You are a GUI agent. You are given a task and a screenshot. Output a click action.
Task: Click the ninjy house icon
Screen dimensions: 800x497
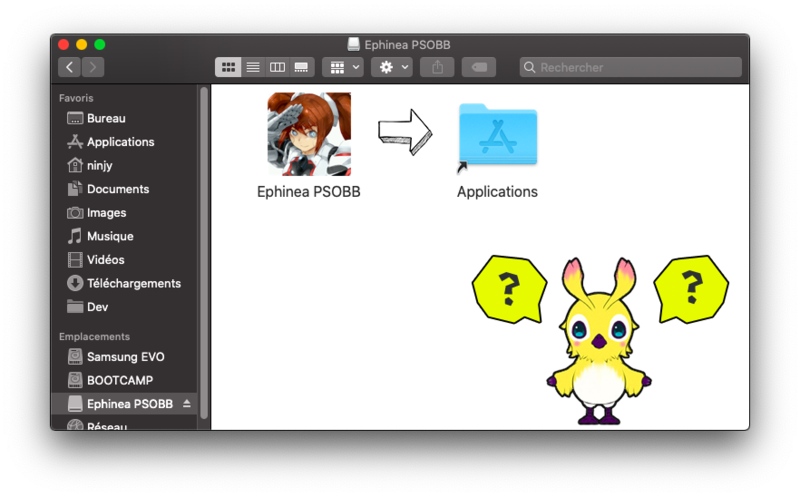pyautogui.click(x=75, y=165)
